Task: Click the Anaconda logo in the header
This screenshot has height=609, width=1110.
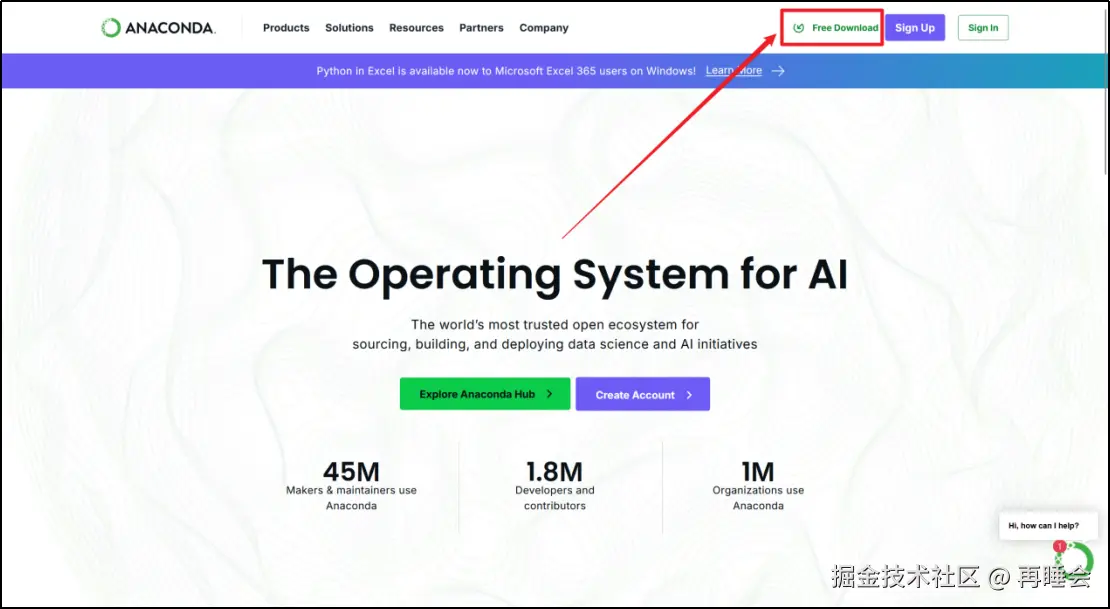Action: point(158,28)
